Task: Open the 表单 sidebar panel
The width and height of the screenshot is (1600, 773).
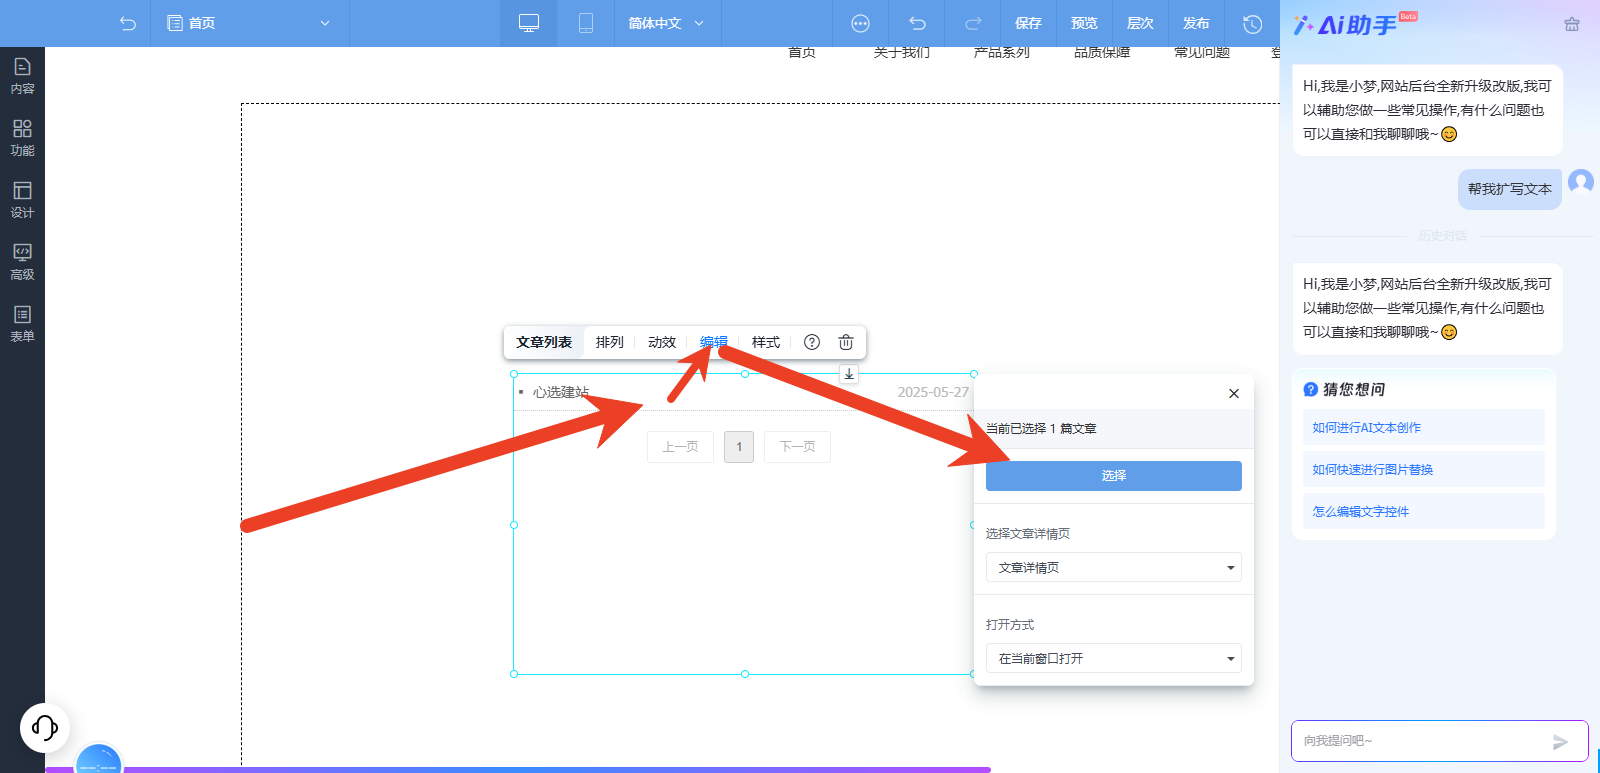Action: tap(22, 324)
